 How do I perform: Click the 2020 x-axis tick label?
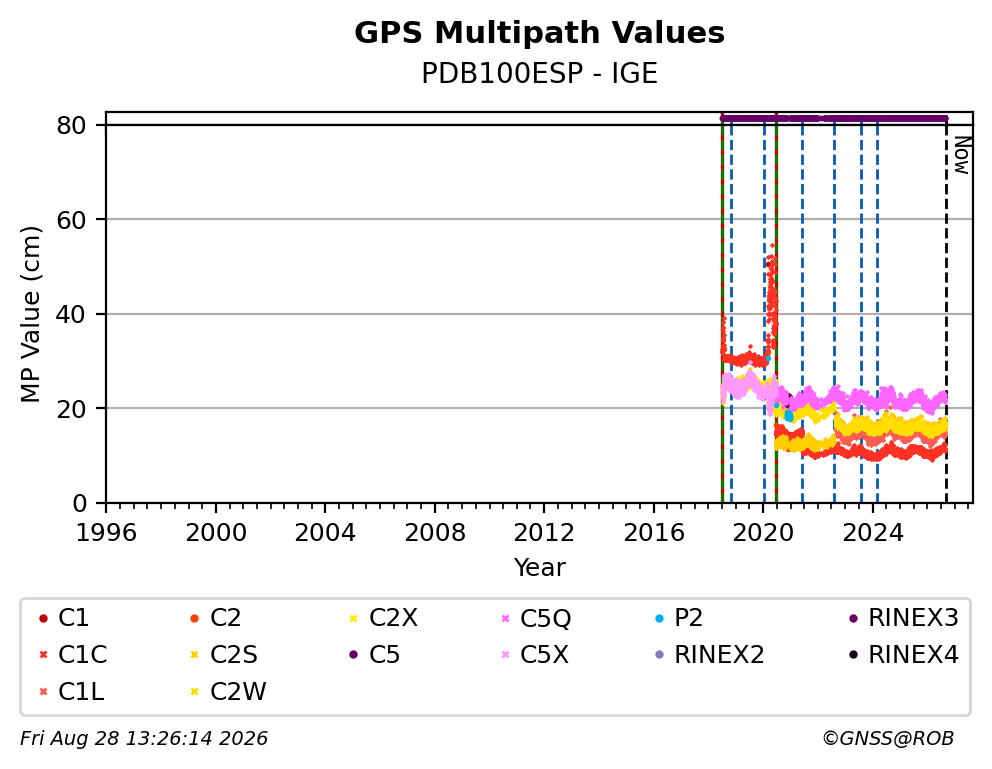pos(763,533)
